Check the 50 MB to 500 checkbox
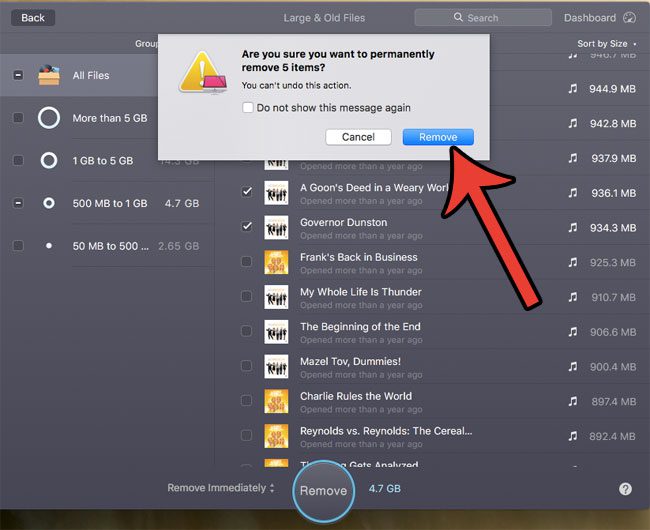650x530 pixels. pyautogui.click(x=18, y=246)
